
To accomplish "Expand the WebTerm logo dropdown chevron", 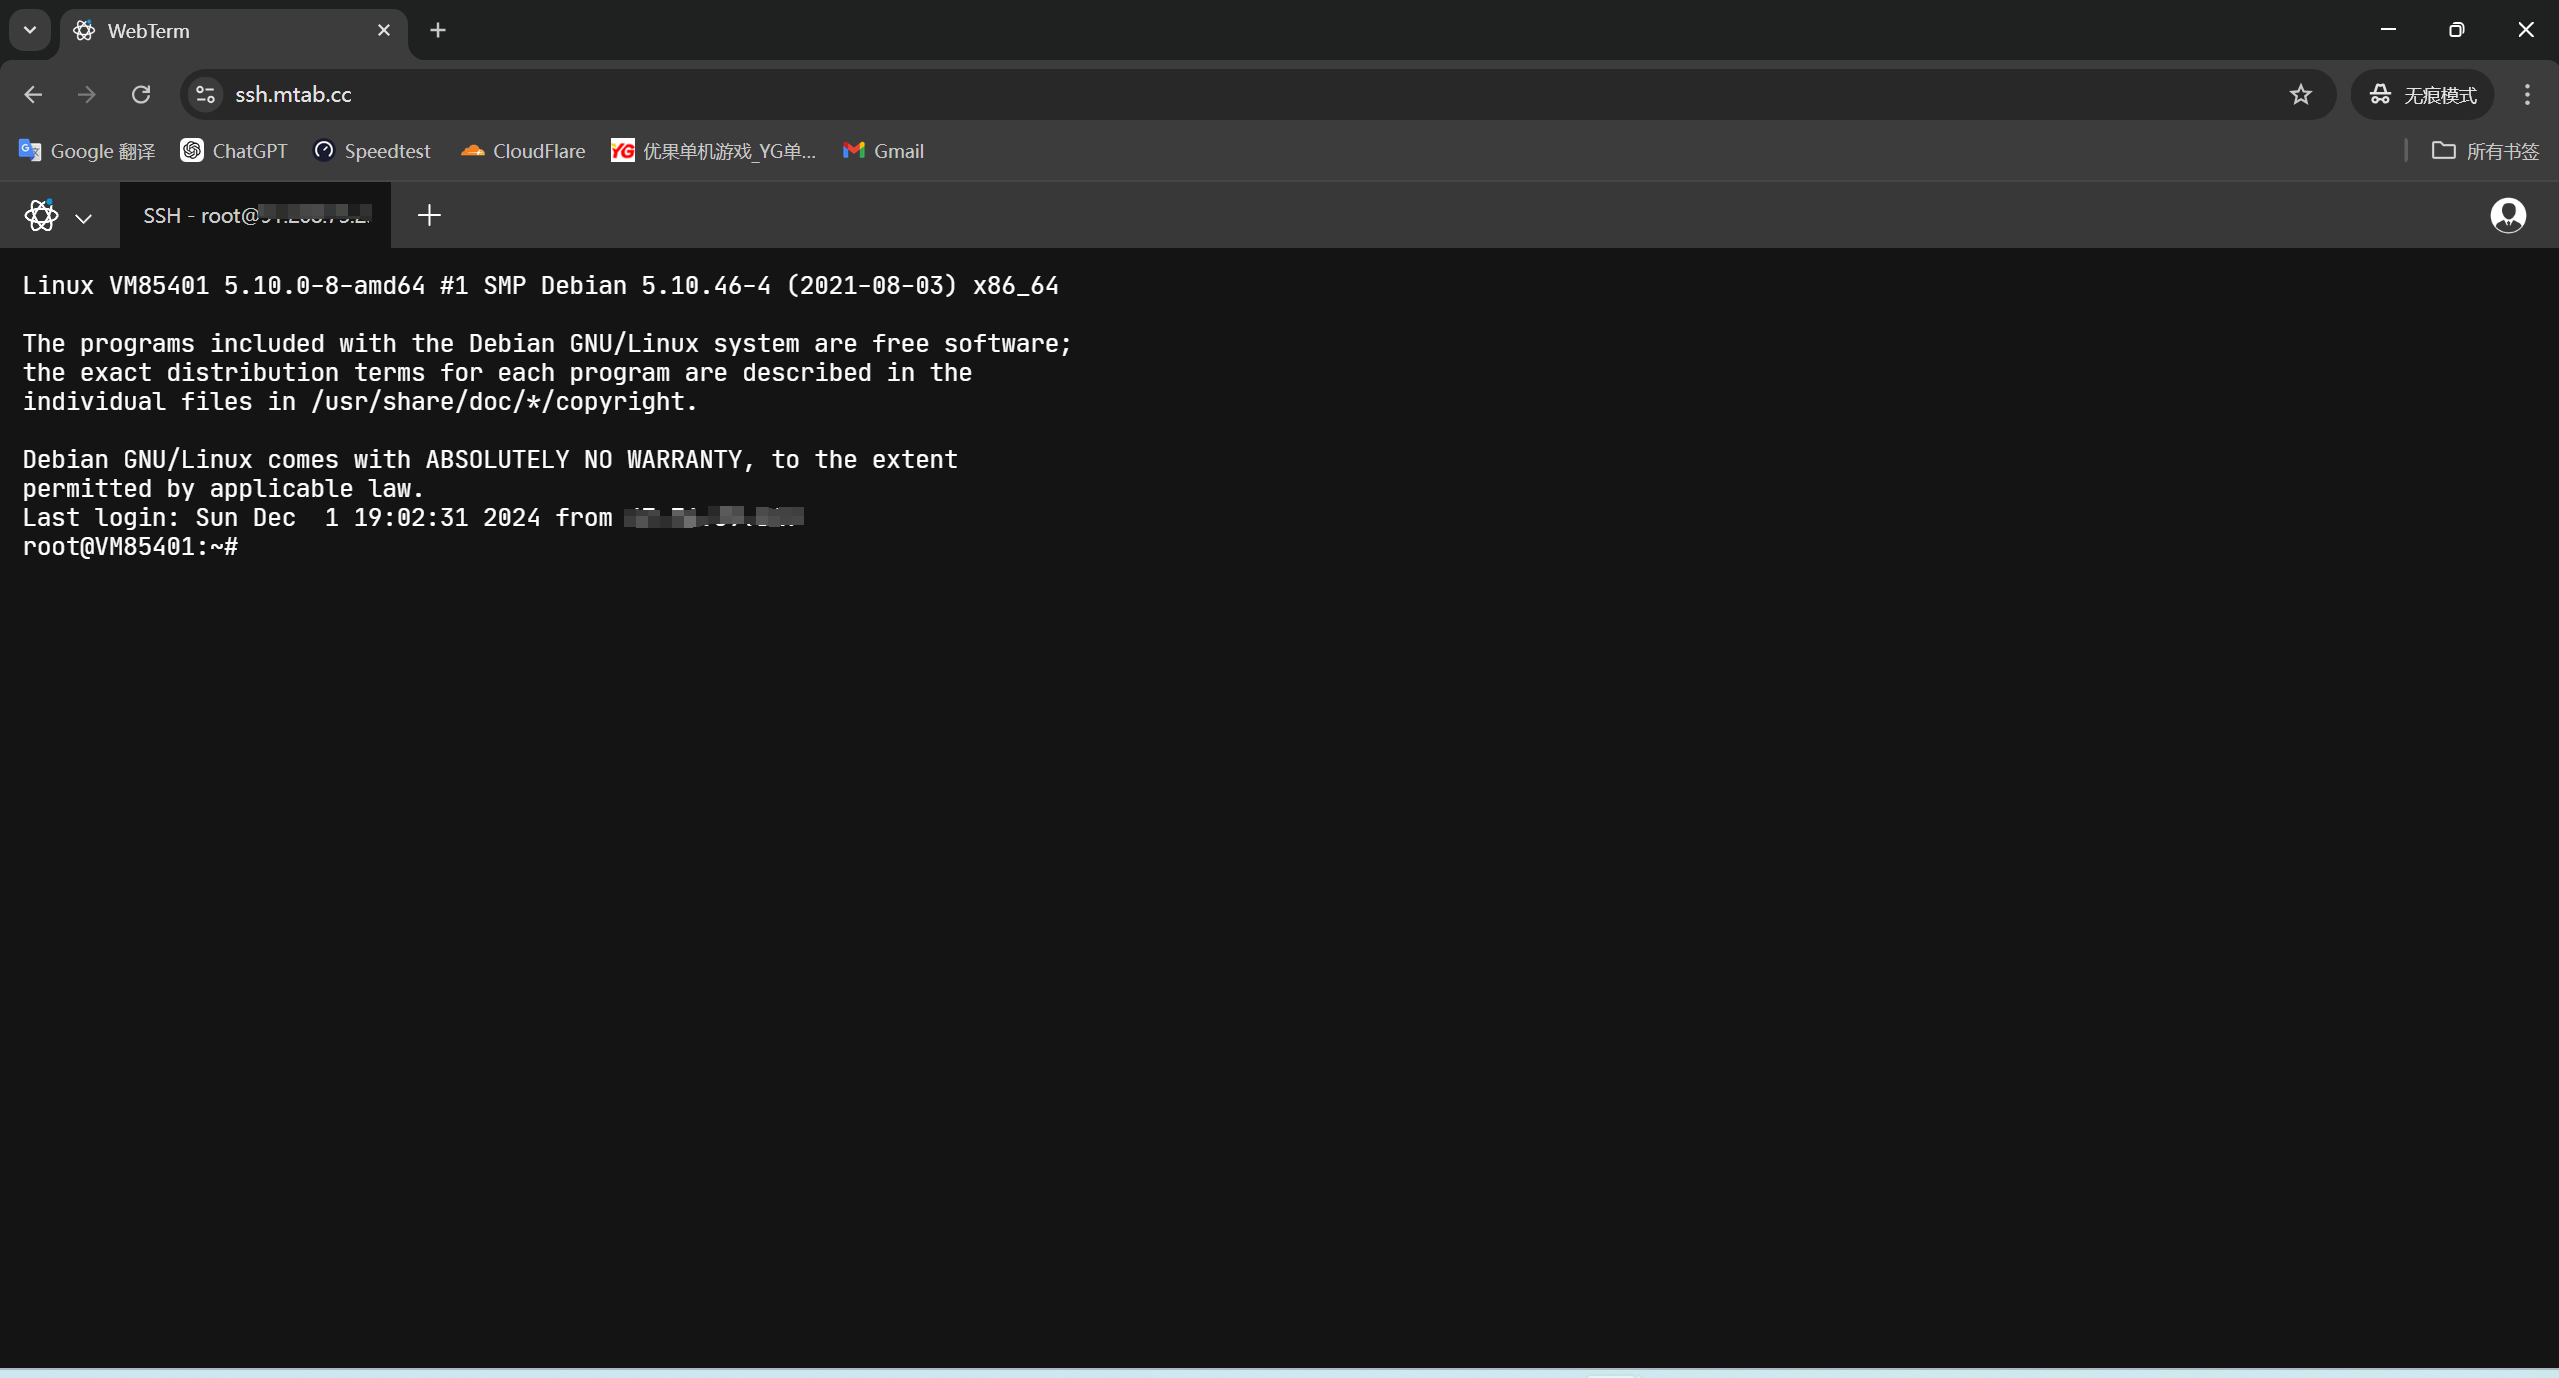I will pos(84,217).
